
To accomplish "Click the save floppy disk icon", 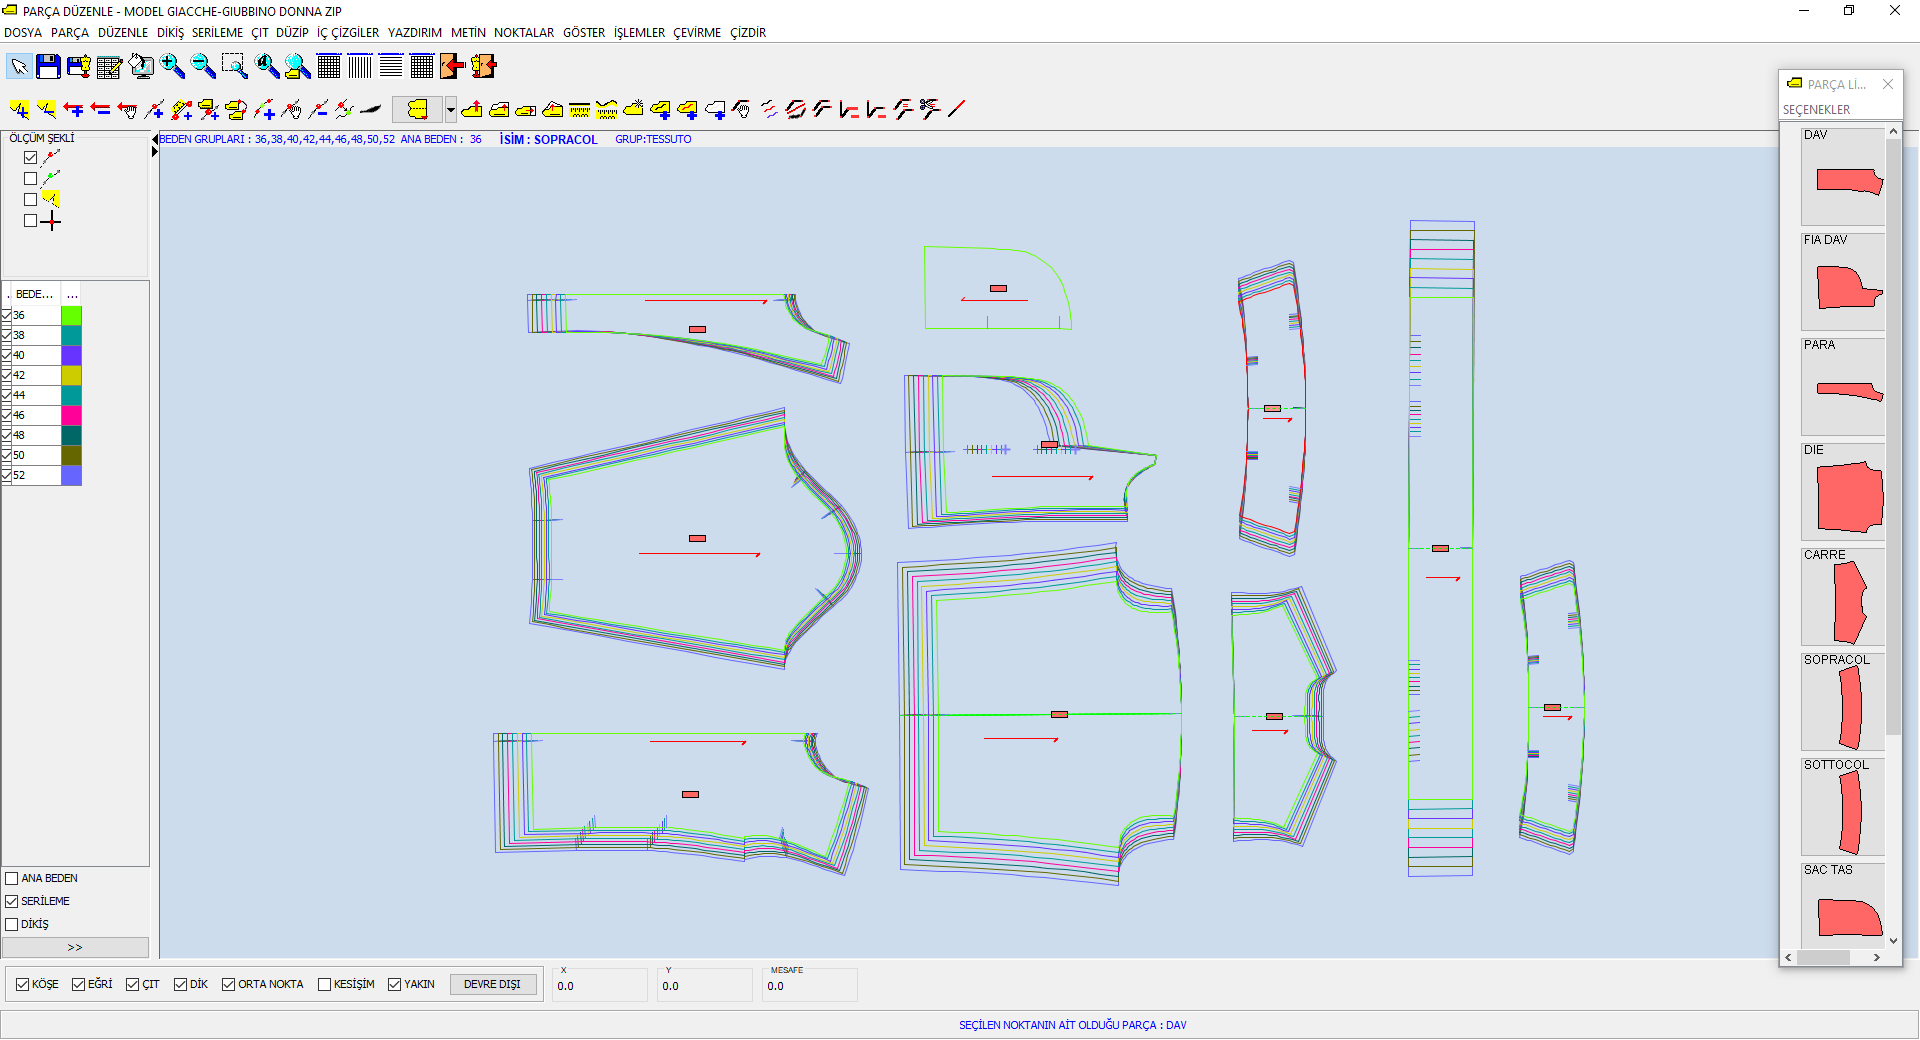I will coord(48,67).
